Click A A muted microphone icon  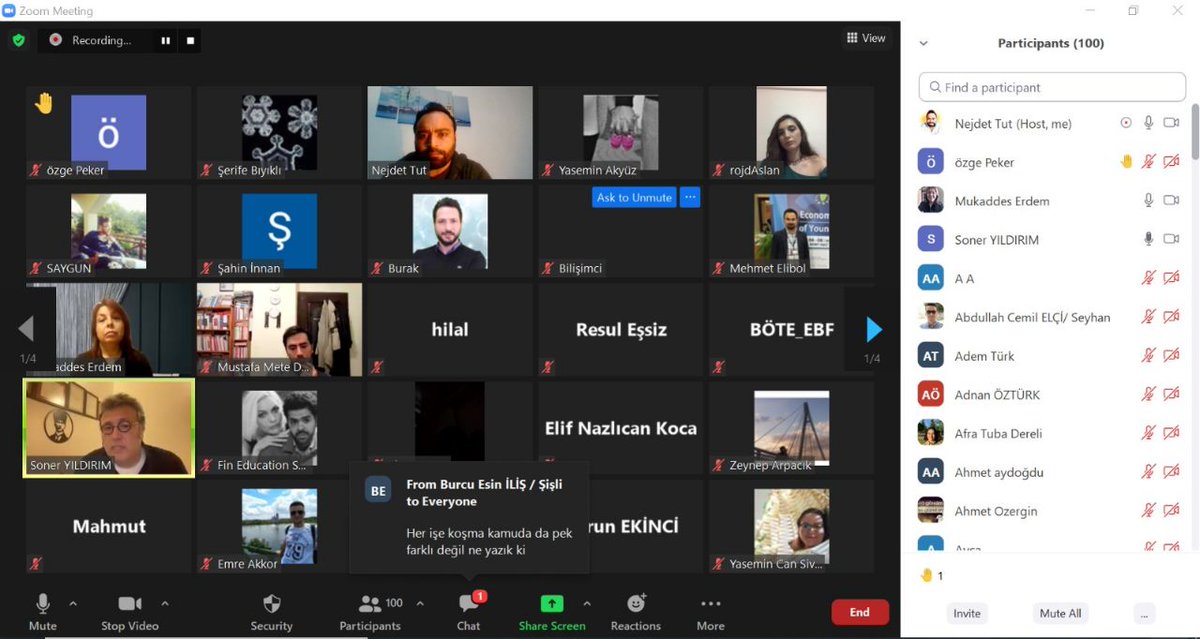[1149, 278]
